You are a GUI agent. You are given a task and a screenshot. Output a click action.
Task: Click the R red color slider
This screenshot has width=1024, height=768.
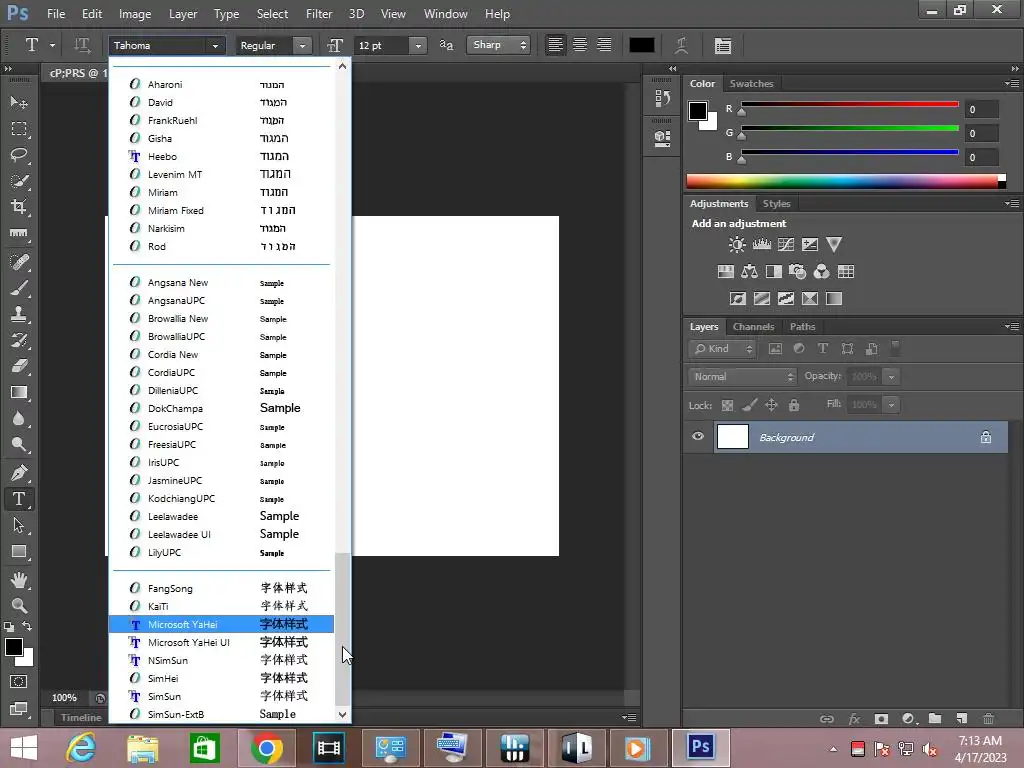[x=850, y=105]
